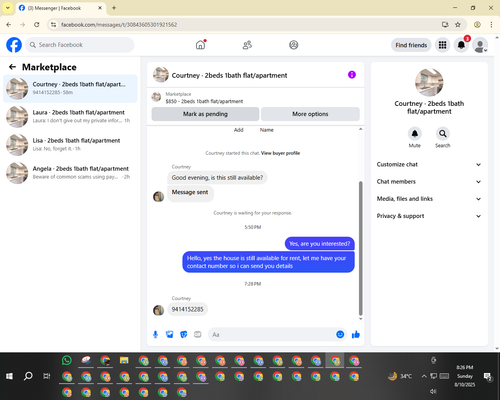Open Windows taskbar search

coord(28,376)
